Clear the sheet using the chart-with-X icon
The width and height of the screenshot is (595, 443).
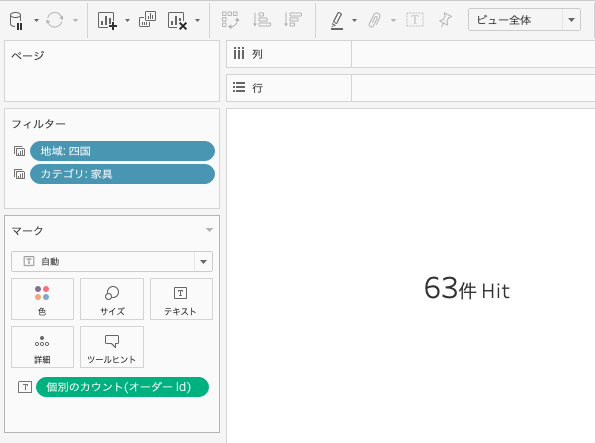[177, 20]
